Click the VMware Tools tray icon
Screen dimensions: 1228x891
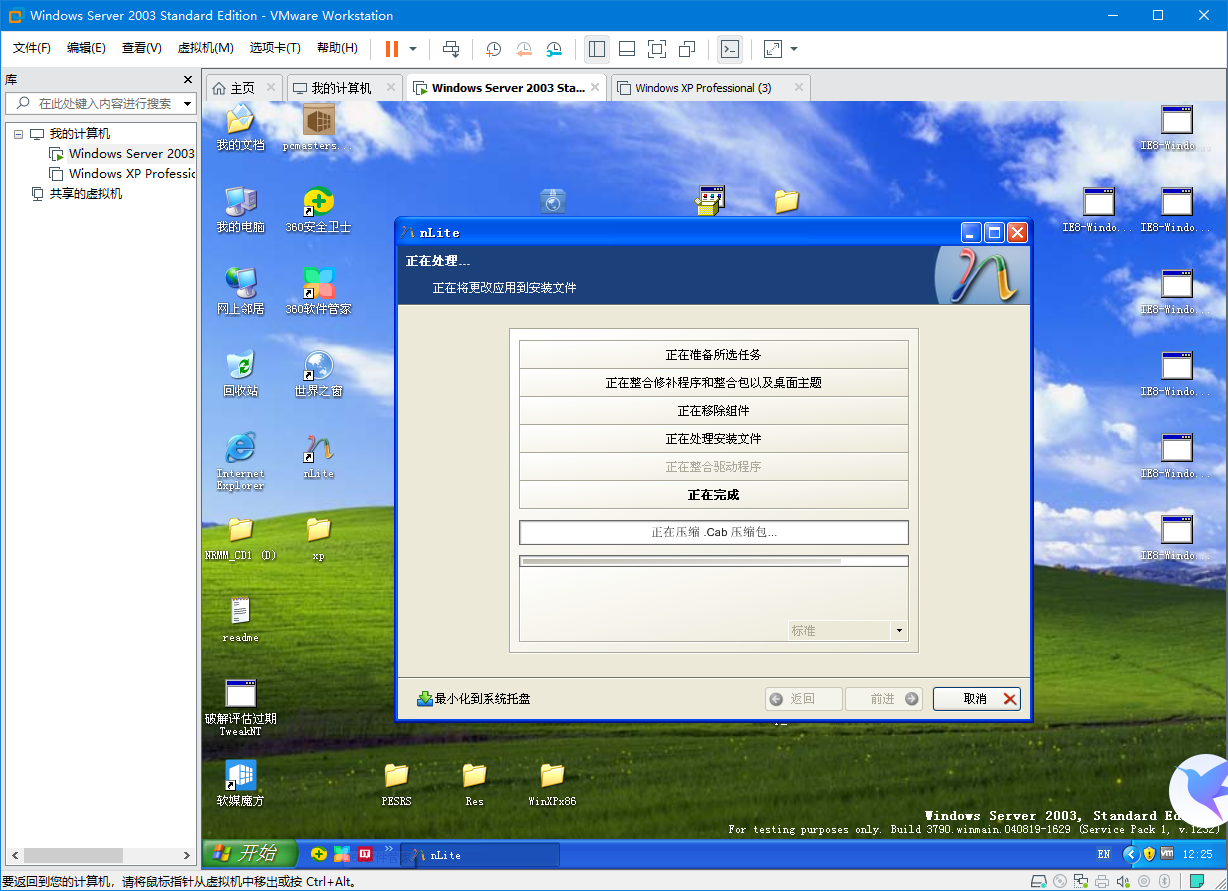[x=1167, y=854]
